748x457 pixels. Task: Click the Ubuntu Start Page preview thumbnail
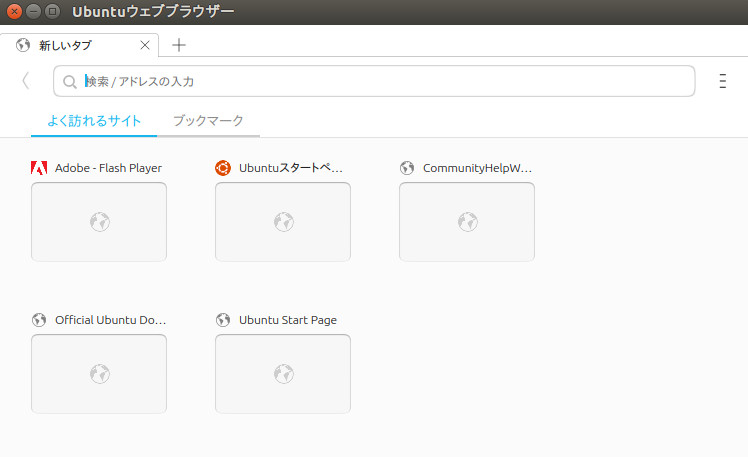click(x=283, y=374)
